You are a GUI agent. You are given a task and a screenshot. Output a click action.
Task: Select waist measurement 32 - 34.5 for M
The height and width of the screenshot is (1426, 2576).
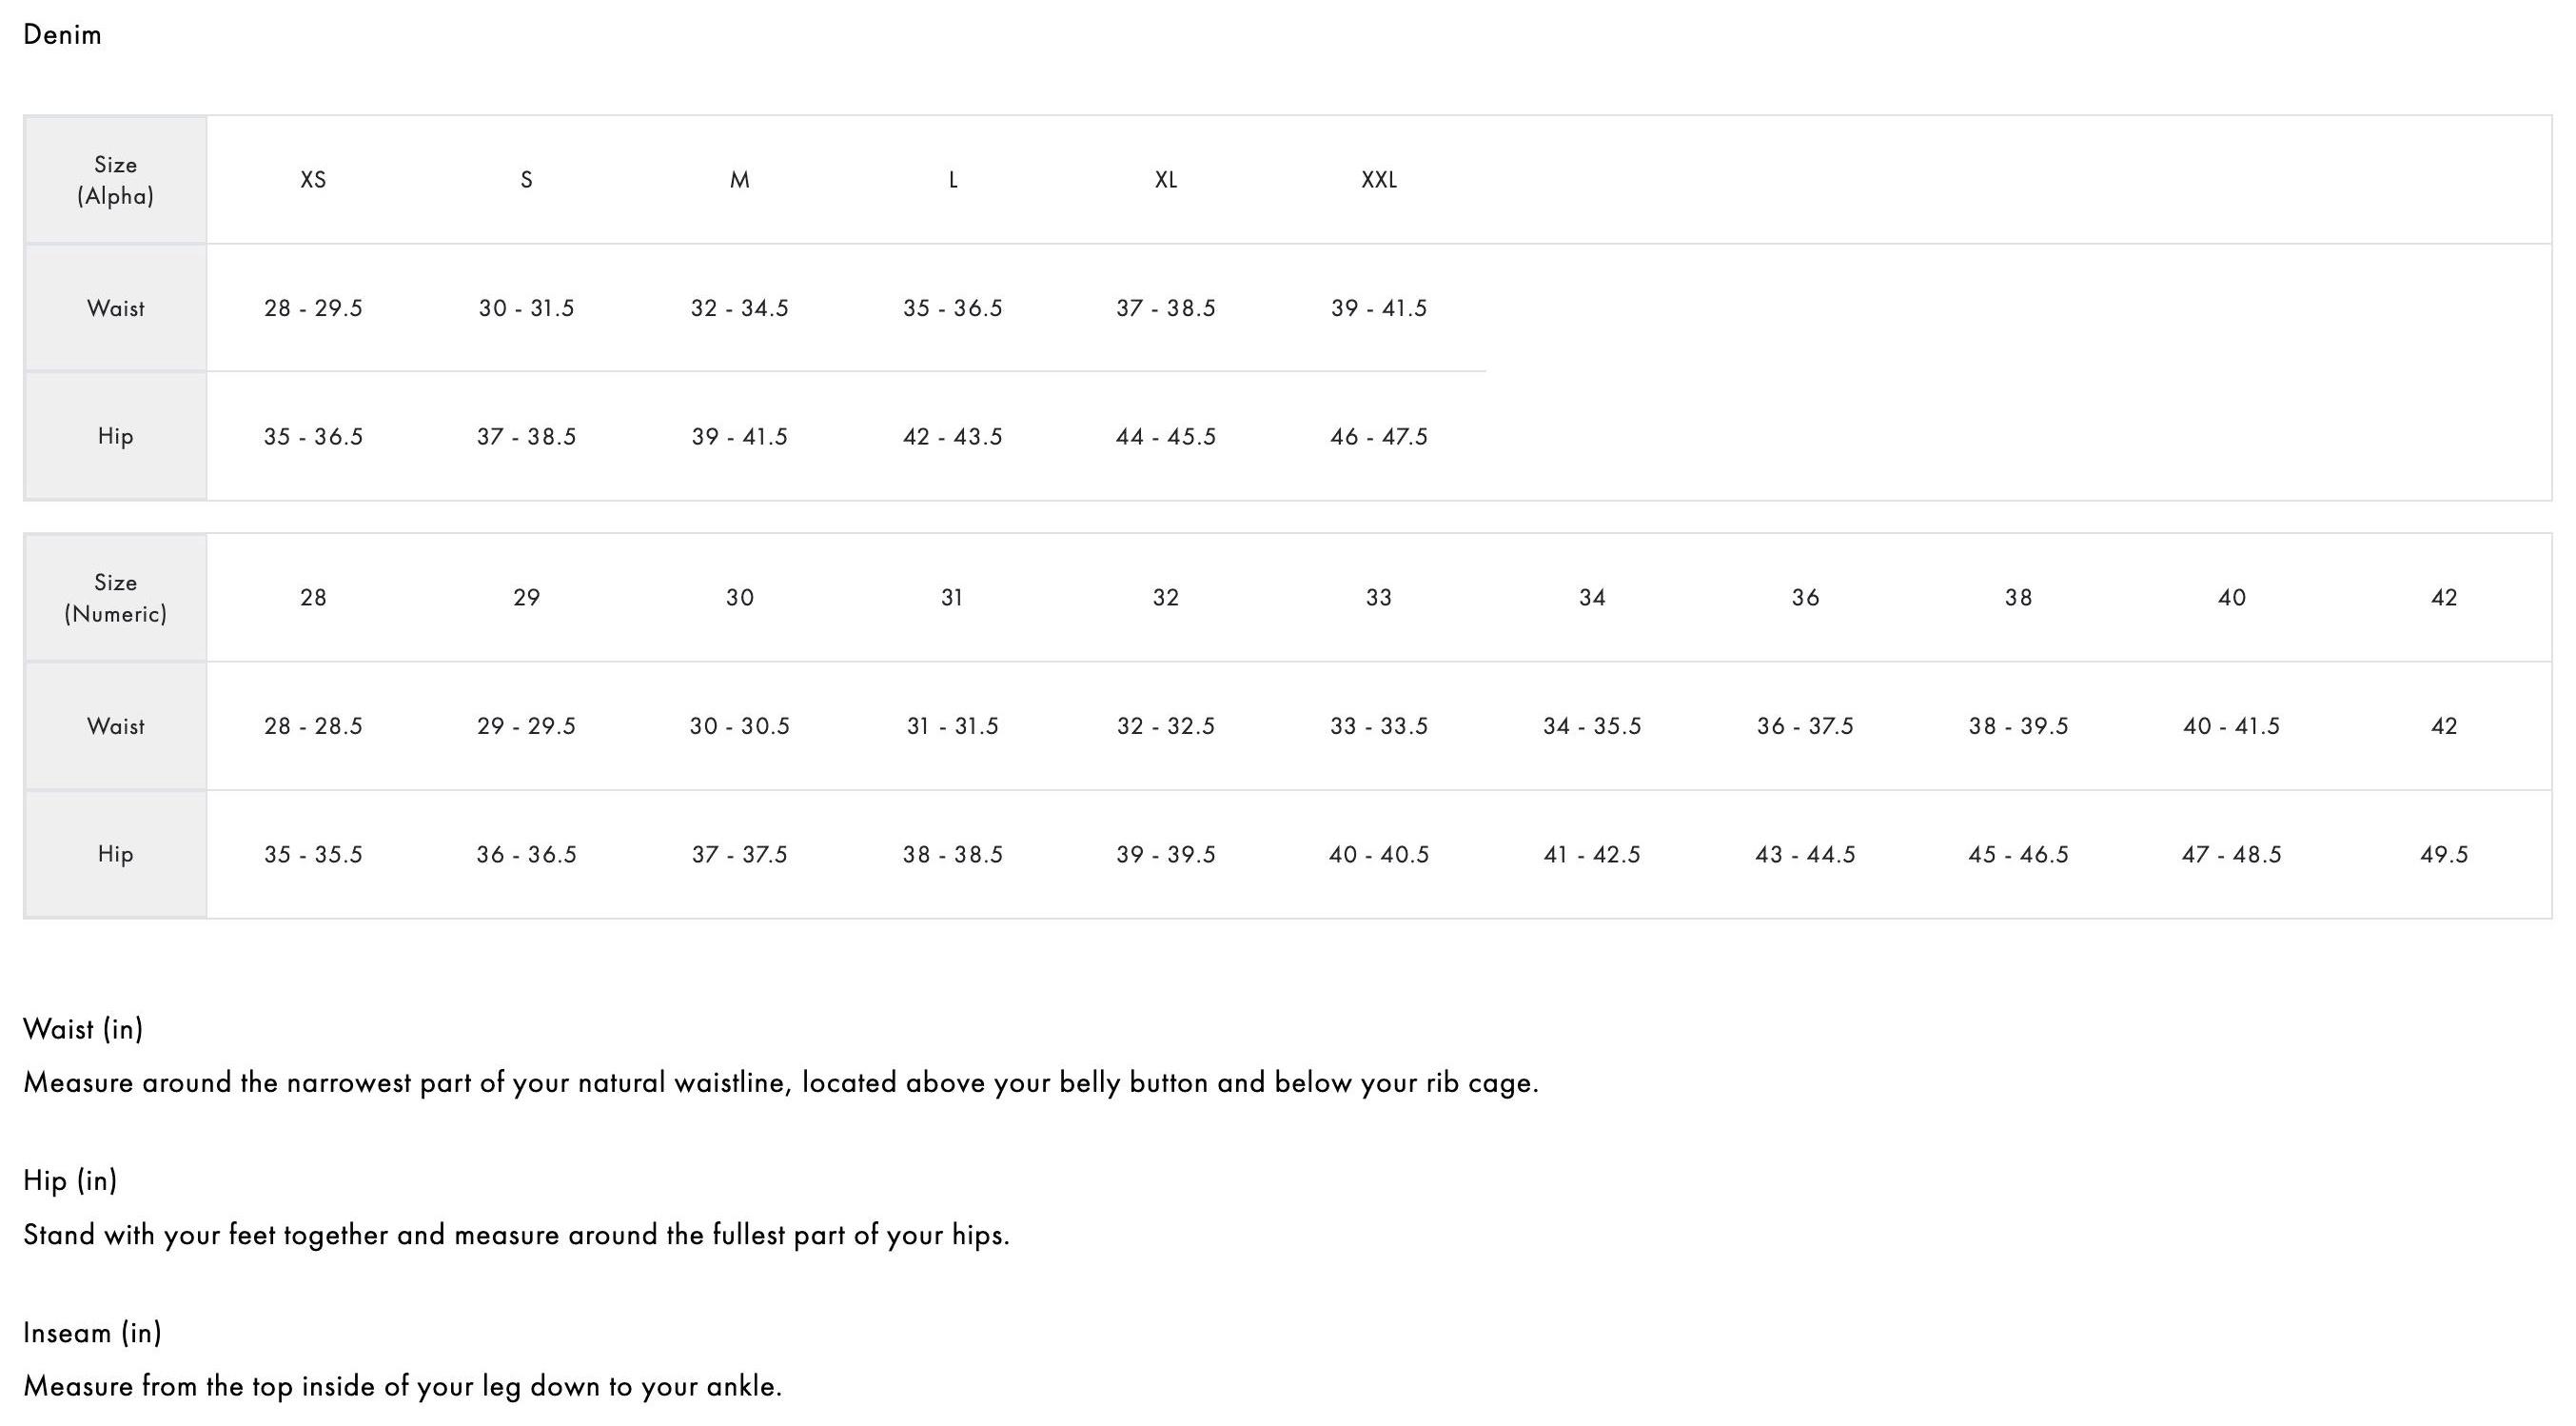click(739, 308)
